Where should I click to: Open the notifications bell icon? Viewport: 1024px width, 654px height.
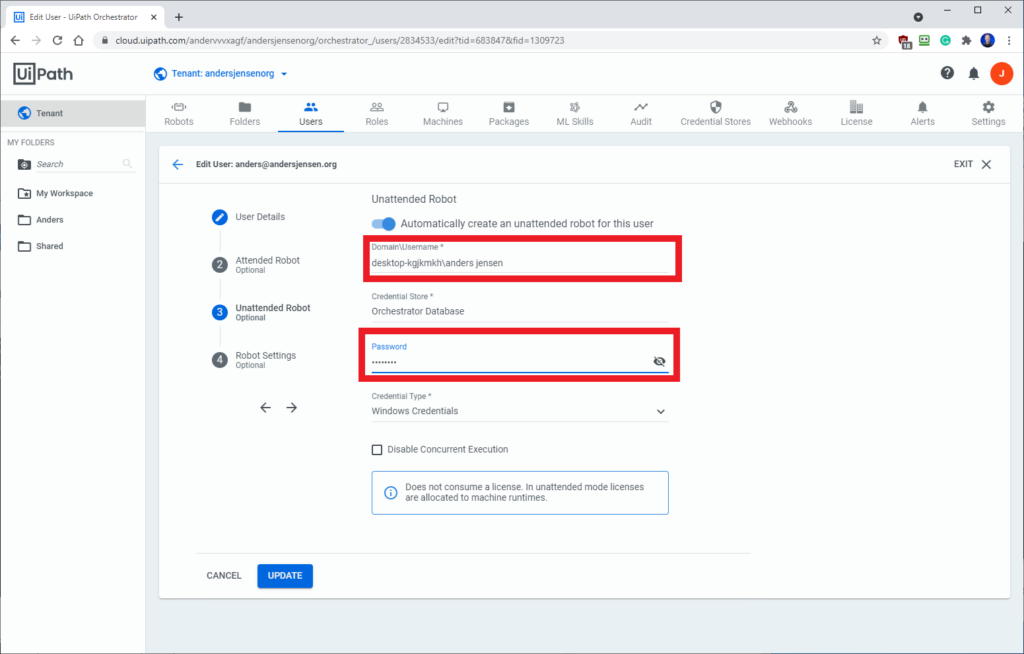973,74
